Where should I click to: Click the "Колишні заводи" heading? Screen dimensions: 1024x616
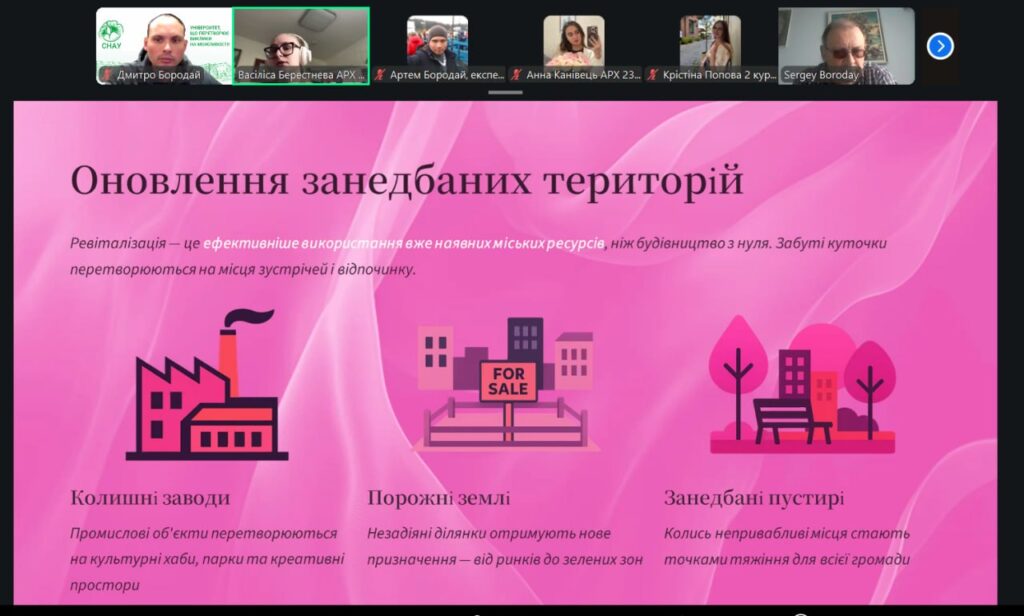coord(150,498)
